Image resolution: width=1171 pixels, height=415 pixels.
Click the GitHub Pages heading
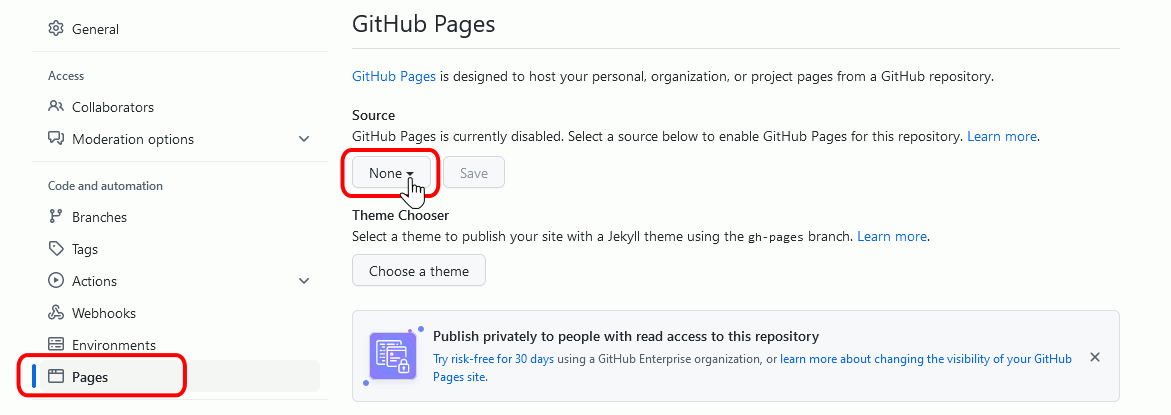423,24
